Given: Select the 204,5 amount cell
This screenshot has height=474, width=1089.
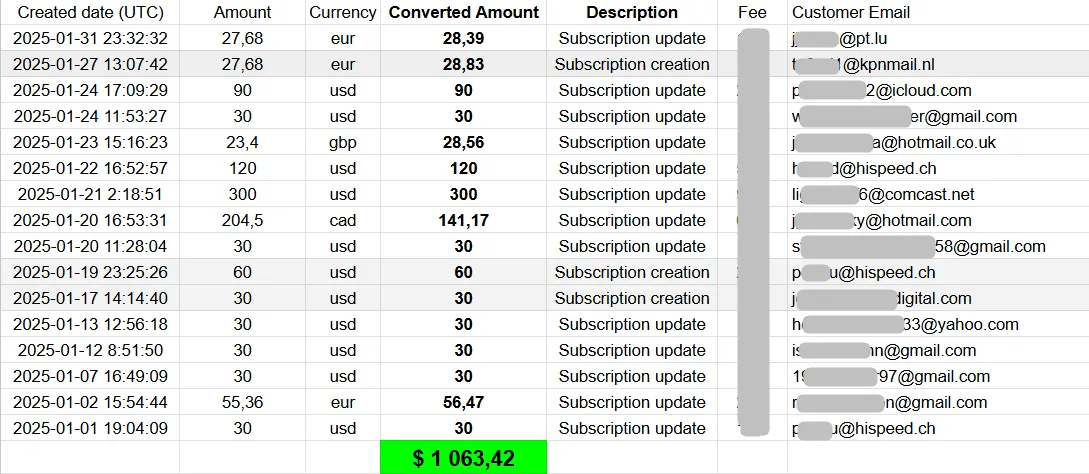Looking at the screenshot, I should pyautogui.click(x=242, y=221).
